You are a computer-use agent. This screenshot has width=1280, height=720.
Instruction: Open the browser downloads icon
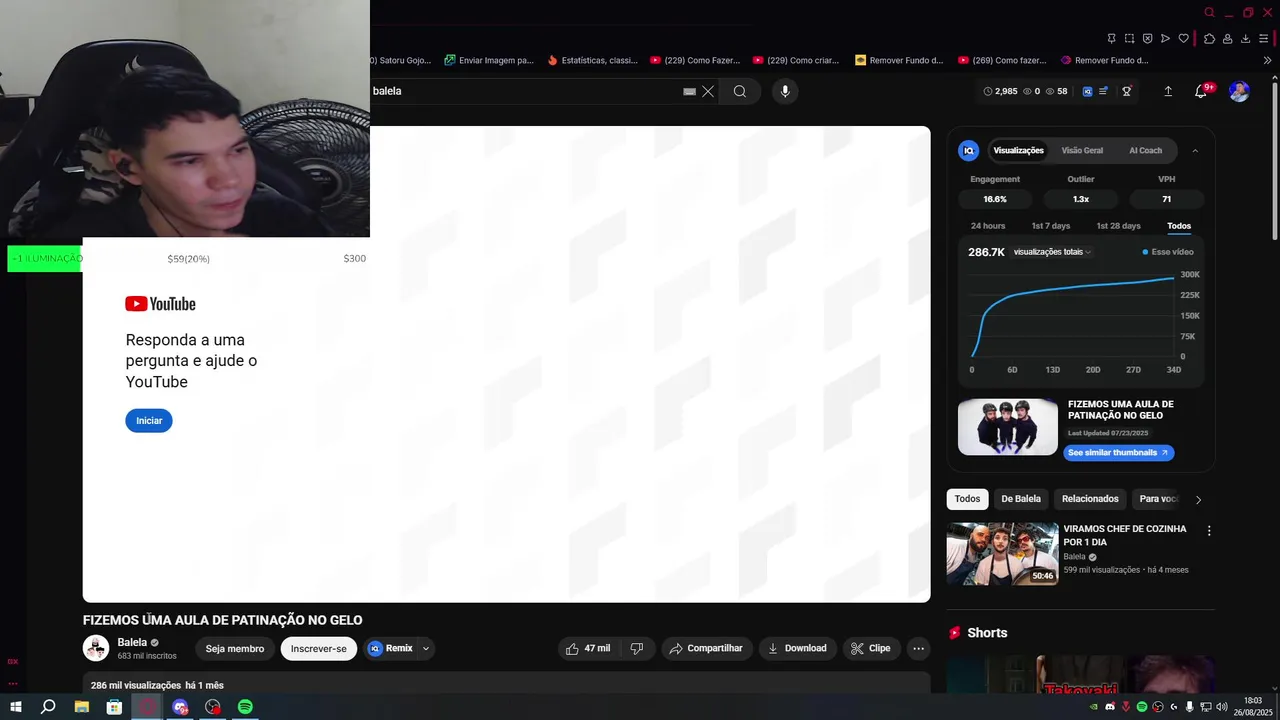(1246, 39)
